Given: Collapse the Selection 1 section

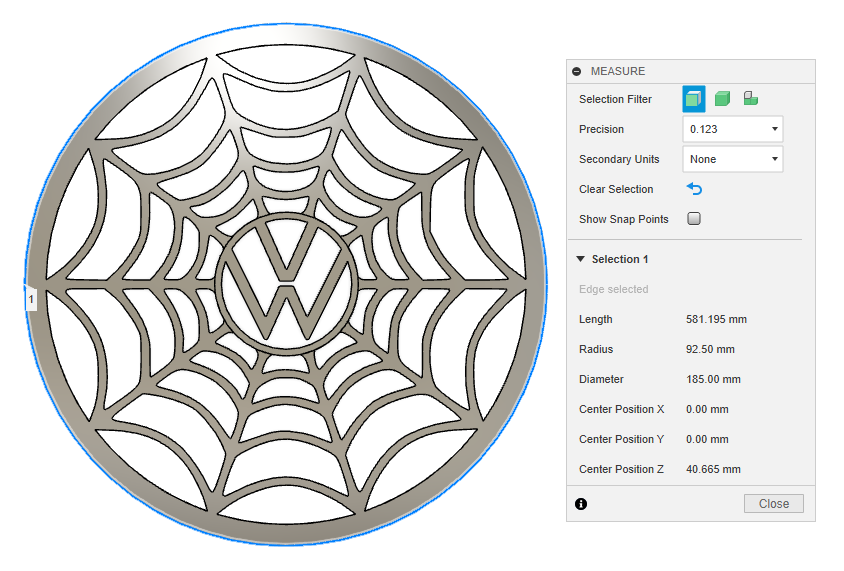Looking at the screenshot, I should (580, 259).
